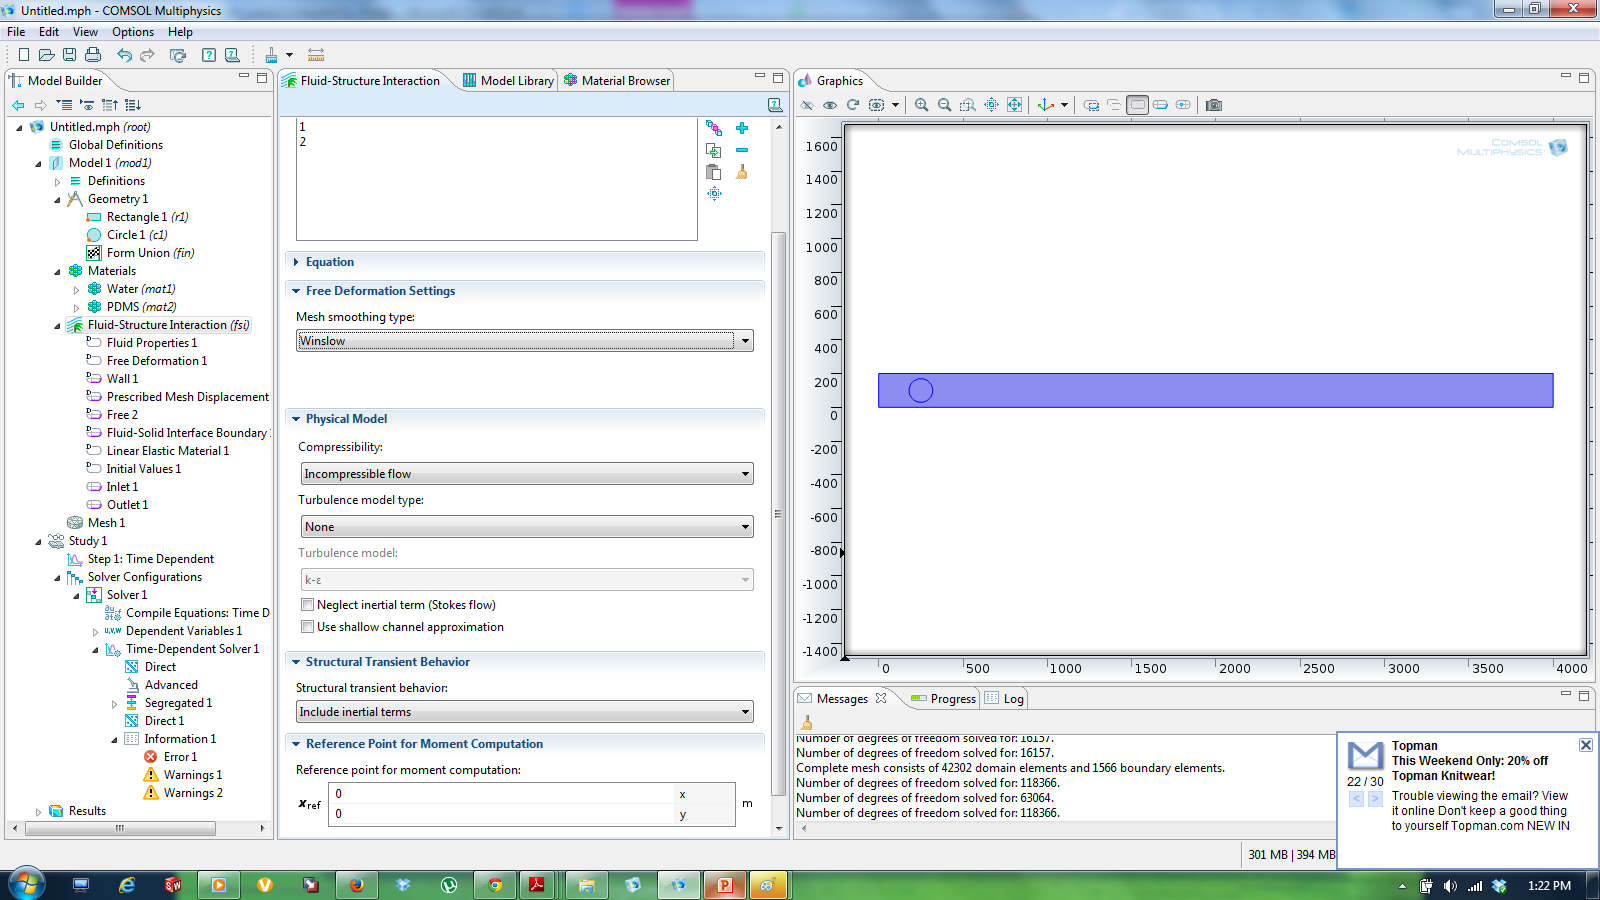Expand the Equation section

click(330, 262)
